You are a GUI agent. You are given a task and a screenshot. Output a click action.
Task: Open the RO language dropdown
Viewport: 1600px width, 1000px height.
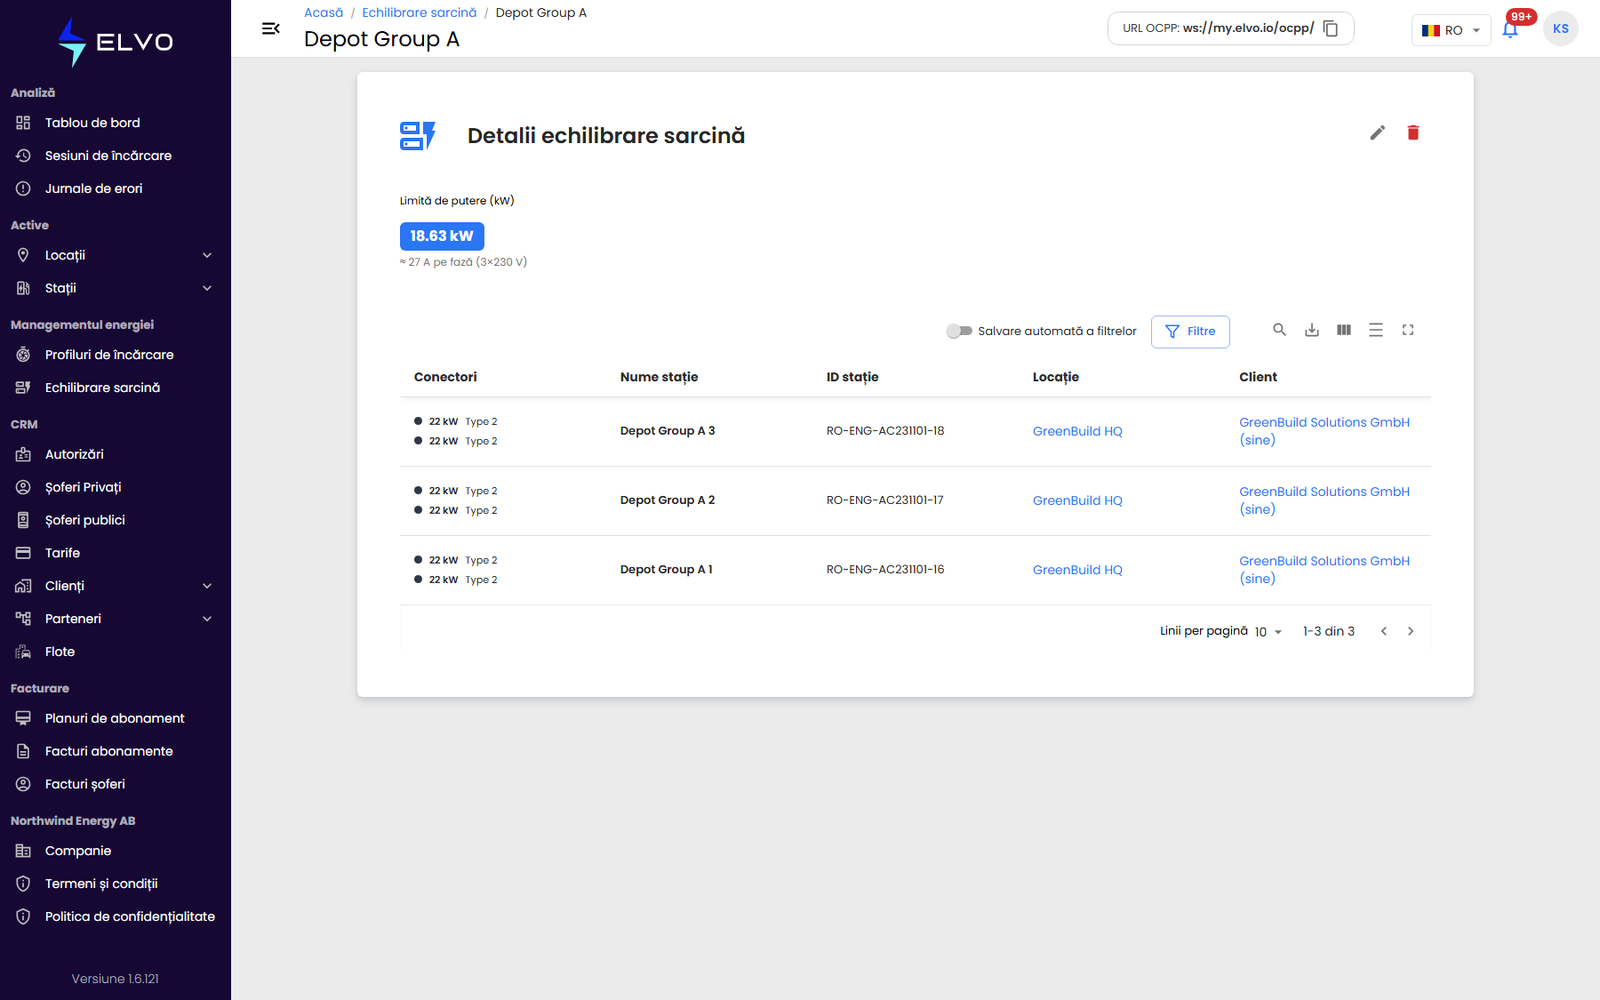[x=1451, y=30]
